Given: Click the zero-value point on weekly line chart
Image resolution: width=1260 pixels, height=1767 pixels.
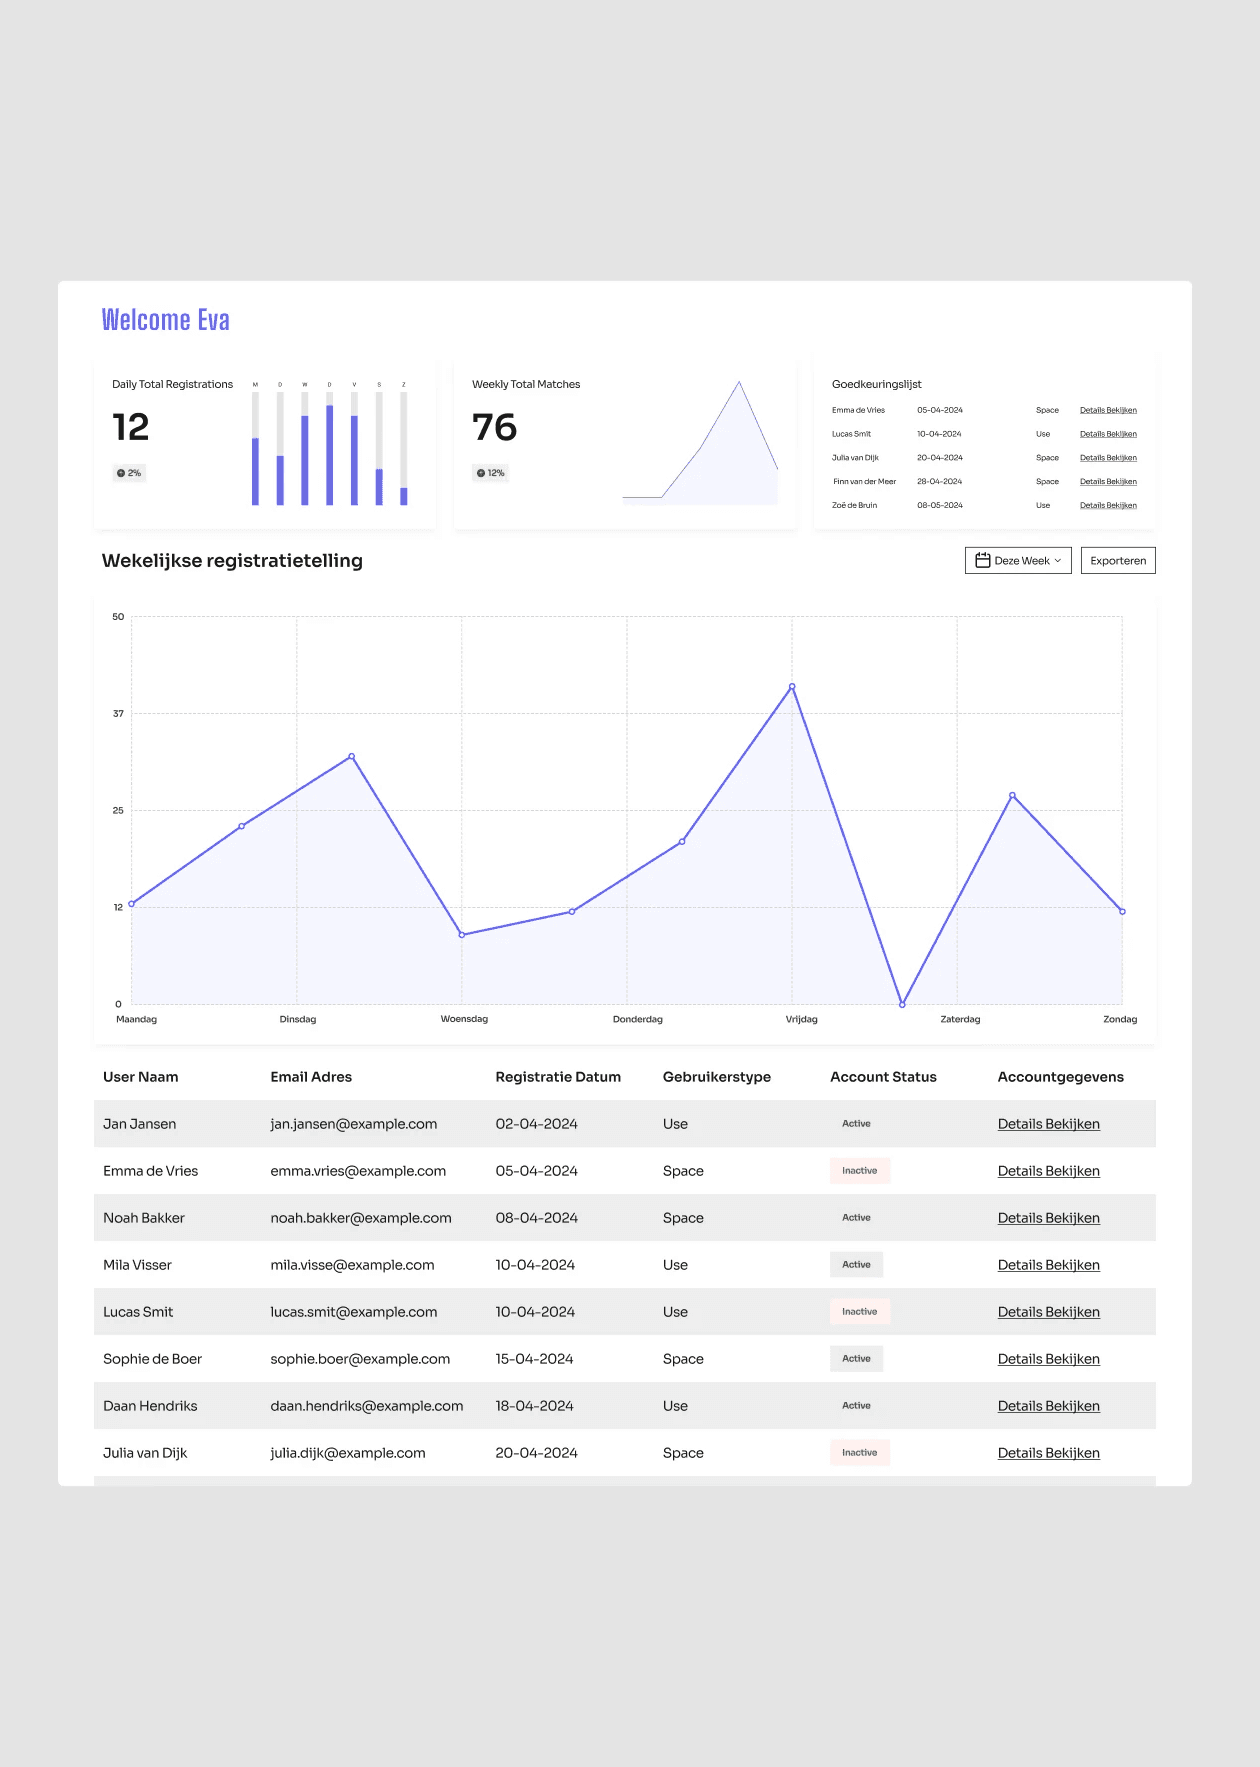Looking at the screenshot, I should 902,1004.
